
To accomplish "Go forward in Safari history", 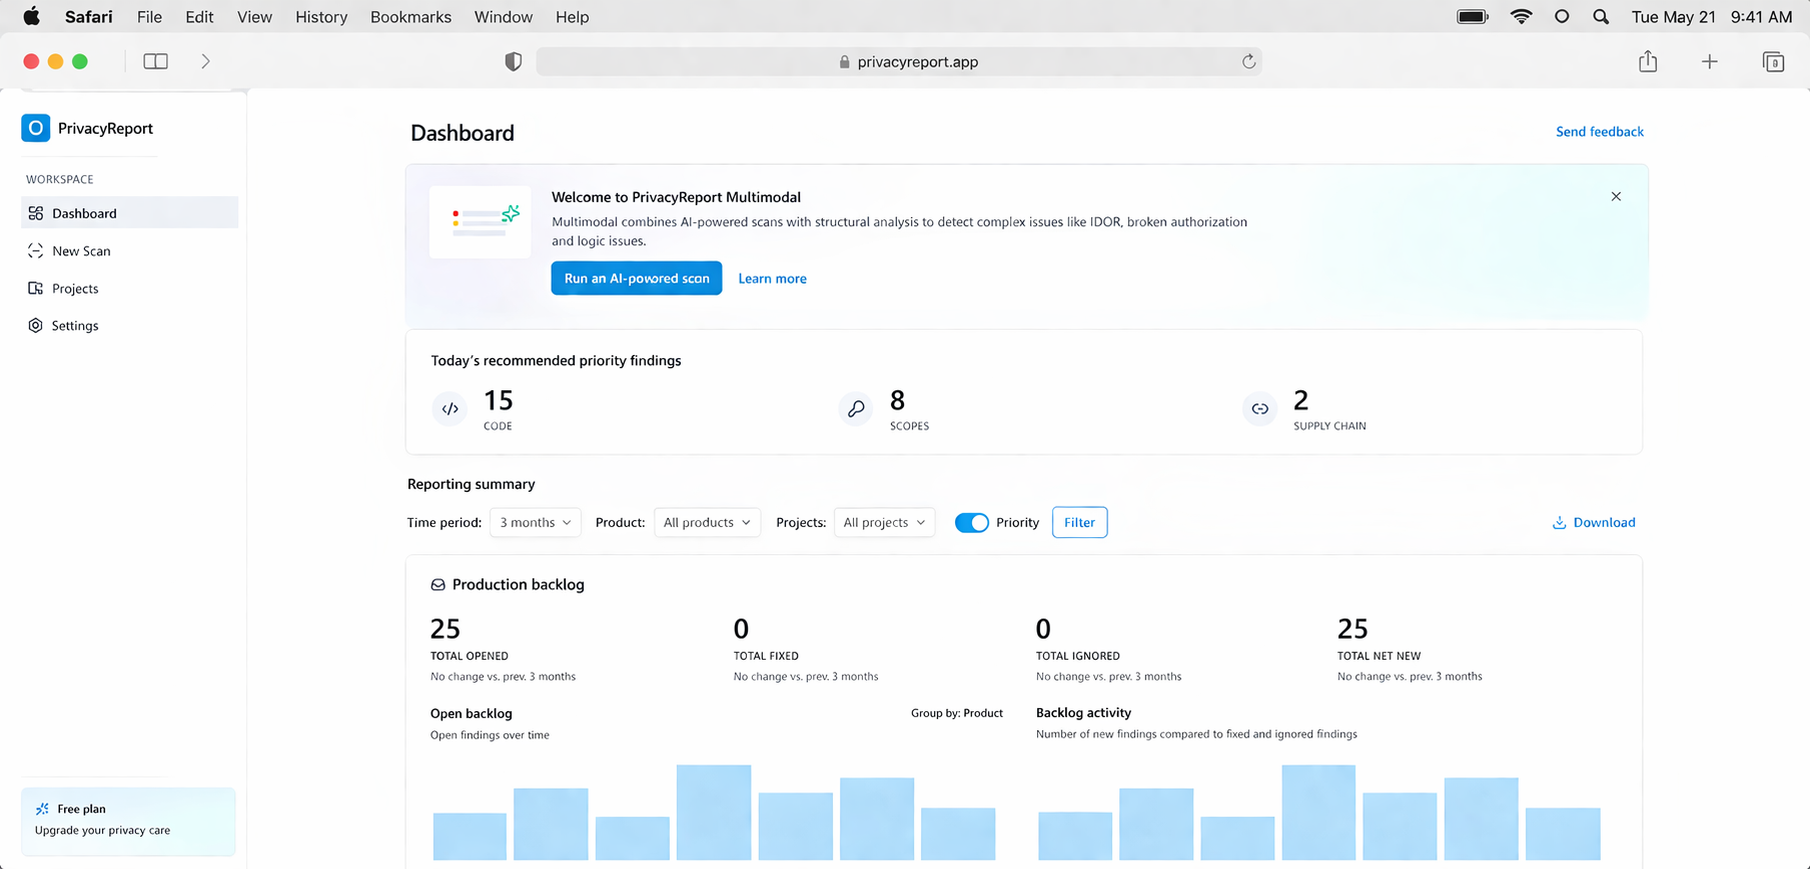I will point(206,61).
